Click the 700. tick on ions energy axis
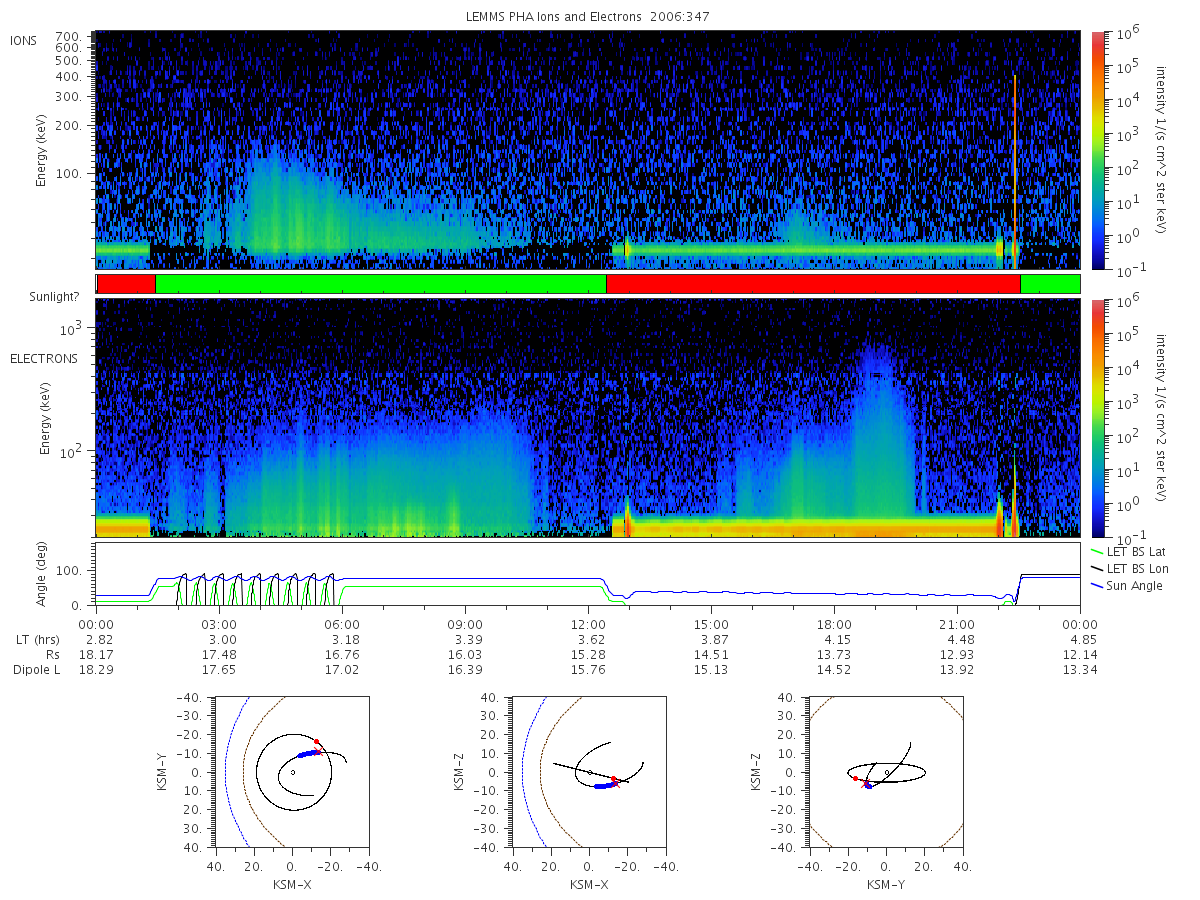Viewport: 1200px width, 900px height. 69,35
